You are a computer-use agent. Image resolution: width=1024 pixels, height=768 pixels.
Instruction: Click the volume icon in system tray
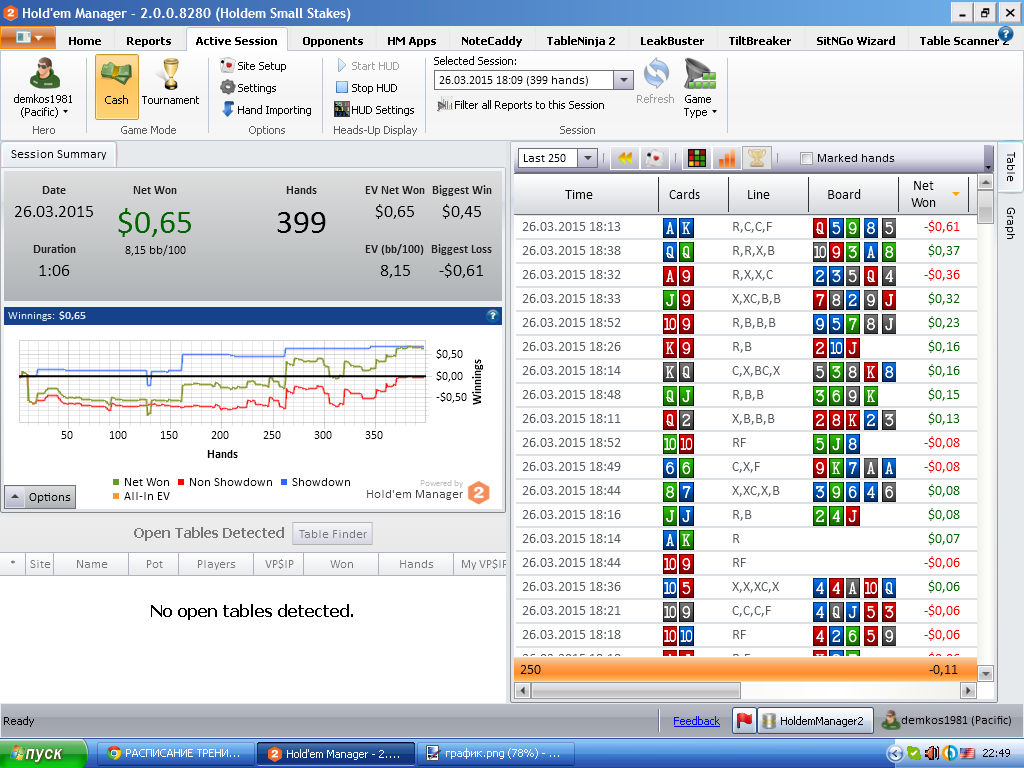coord(932,754)
